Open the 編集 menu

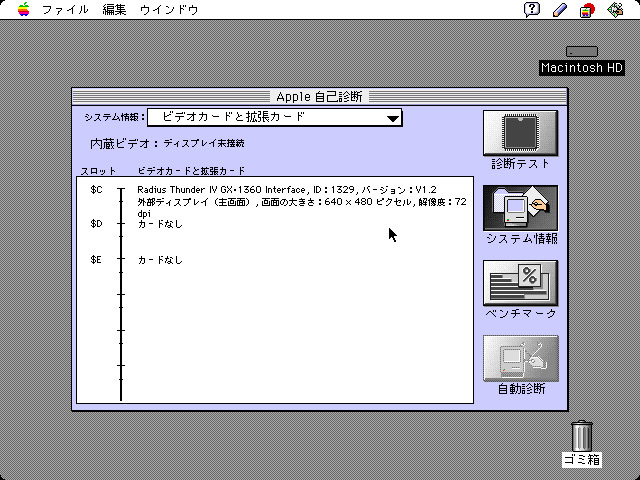[114, 9]
